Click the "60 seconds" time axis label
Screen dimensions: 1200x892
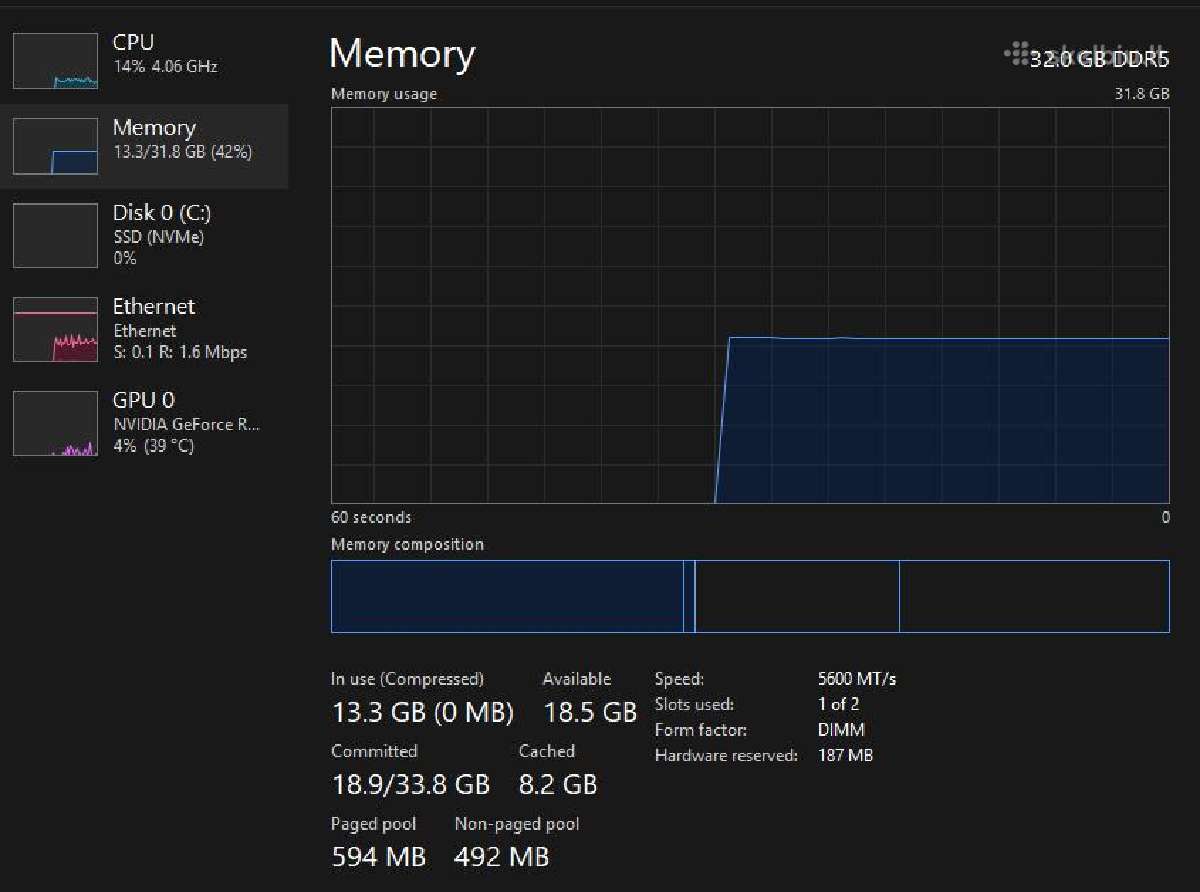click(x=371, y=518)
